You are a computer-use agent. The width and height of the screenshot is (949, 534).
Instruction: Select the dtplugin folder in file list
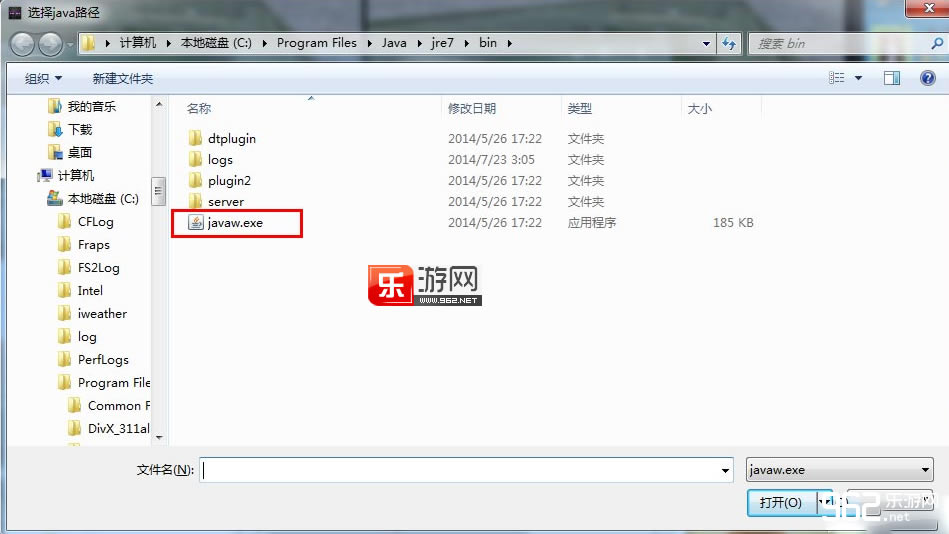click(231, 139)
